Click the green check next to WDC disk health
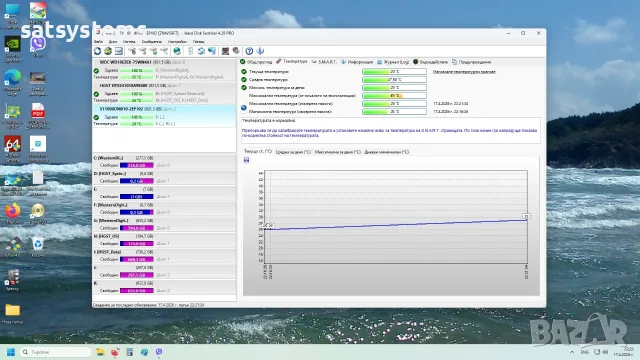 96,71
